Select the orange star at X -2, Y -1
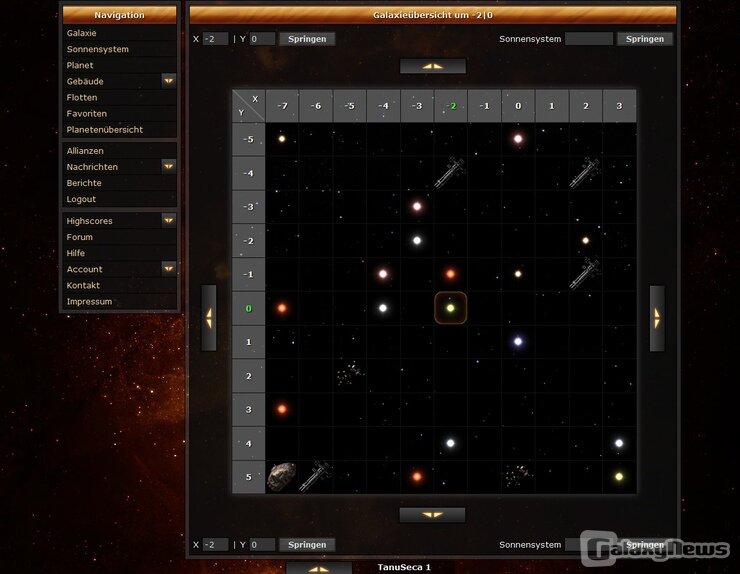 (x=450, y=274)
